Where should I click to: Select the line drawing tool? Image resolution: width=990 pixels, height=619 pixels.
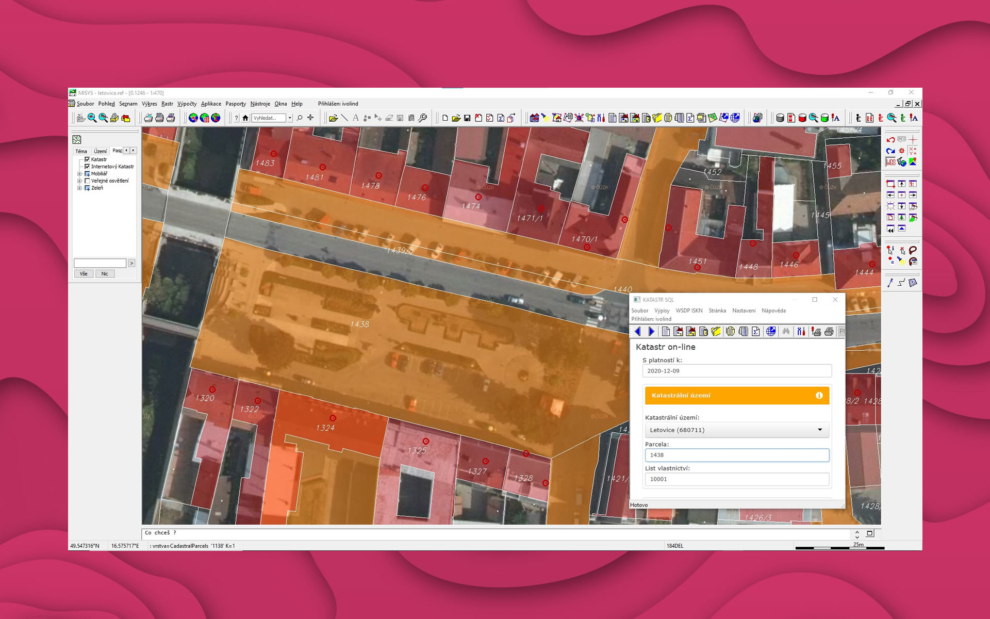pyautogui.click(x=344, y=117)
